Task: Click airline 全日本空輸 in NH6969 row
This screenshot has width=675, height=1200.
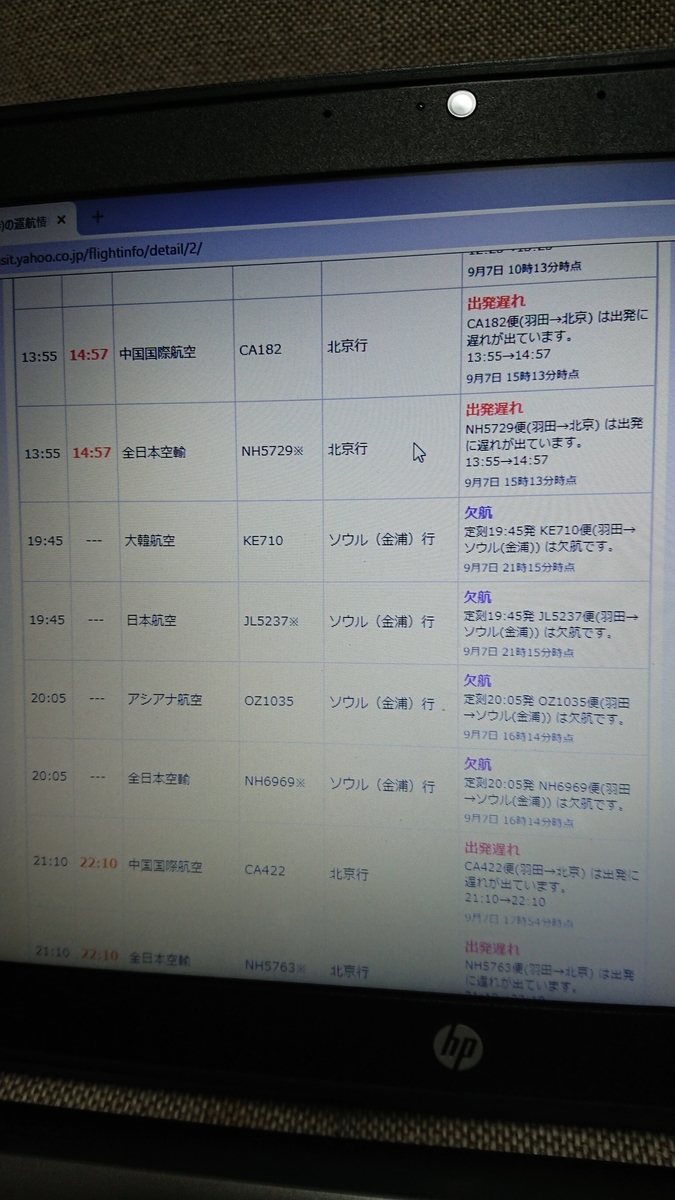Action: 158,778
